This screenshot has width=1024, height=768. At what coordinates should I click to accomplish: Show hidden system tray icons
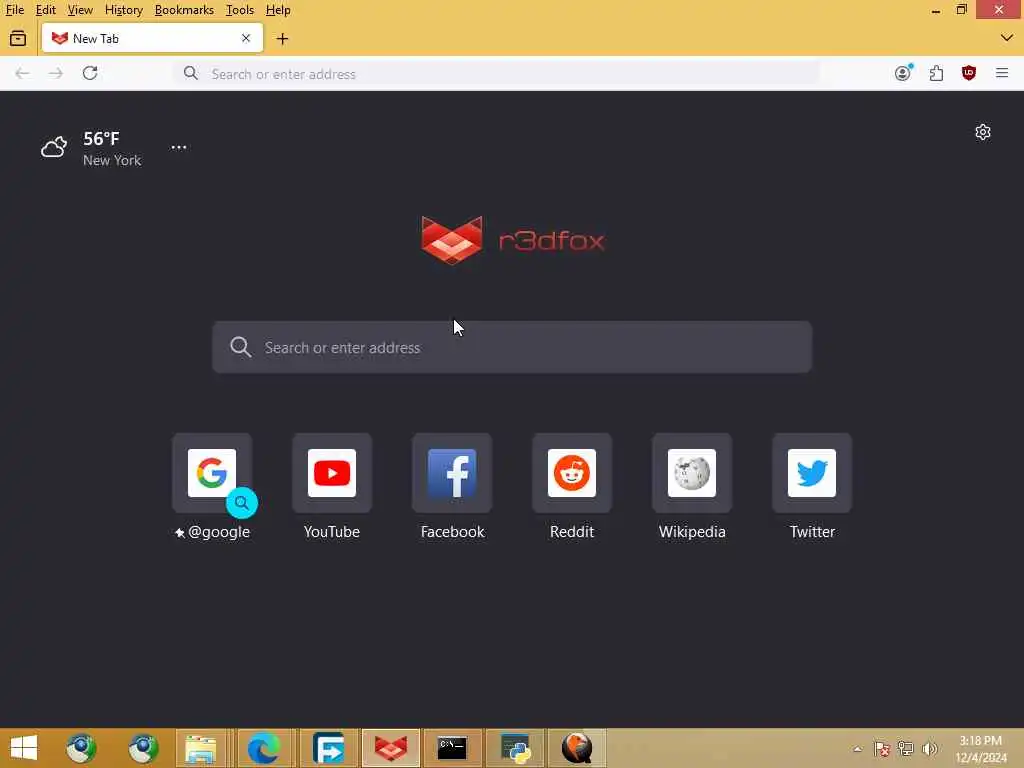pos(857,749)
